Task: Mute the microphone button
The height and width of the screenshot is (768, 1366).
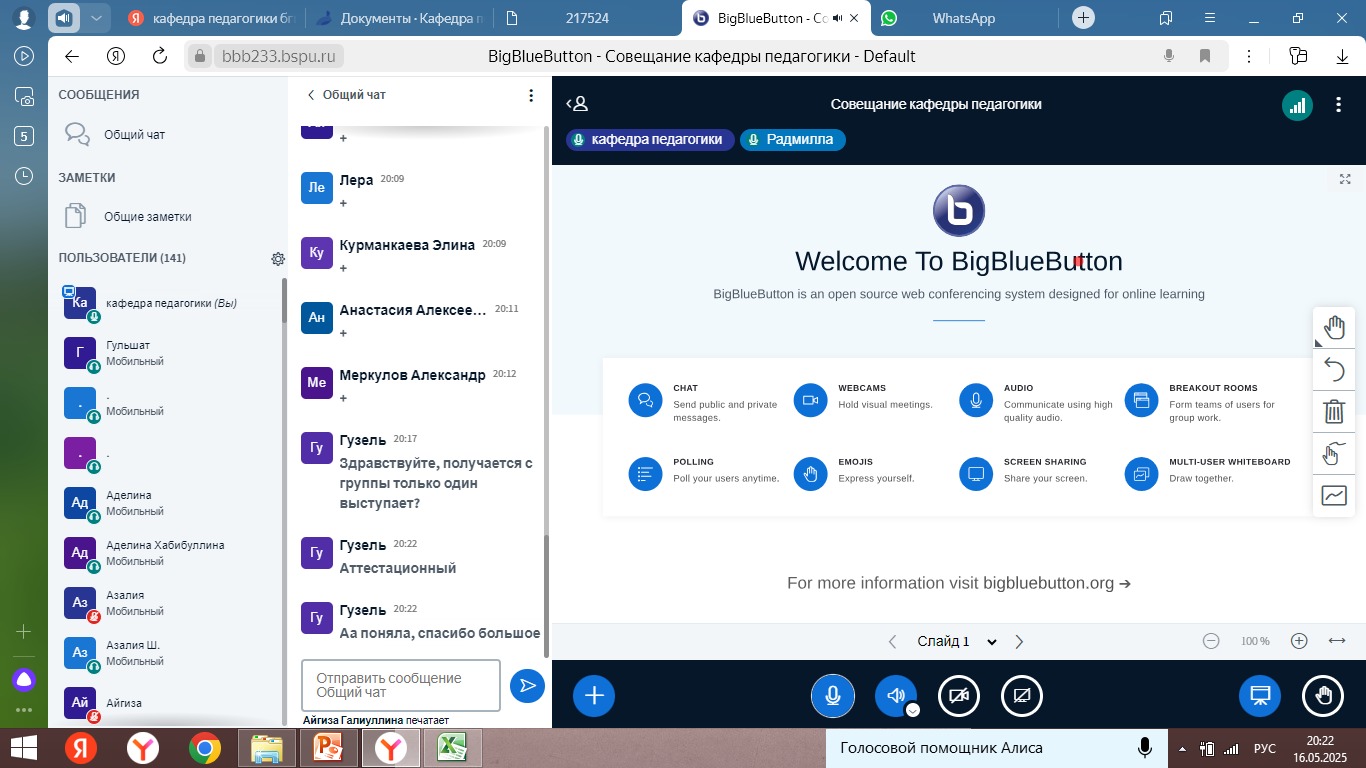Action: pos(832,696)
